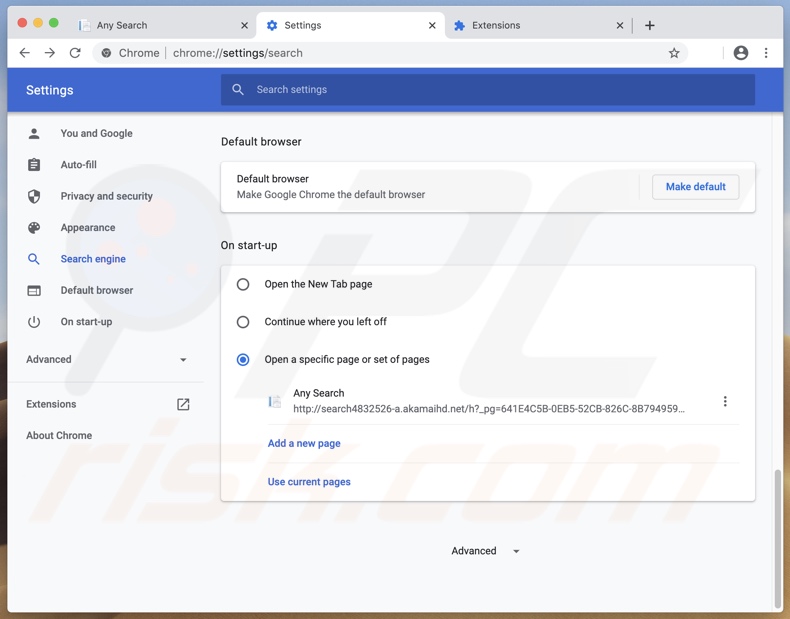Viewport: 790px width, 619px height.
Task: Select Open a specific page or set of pages
Action: pos(243,360)
